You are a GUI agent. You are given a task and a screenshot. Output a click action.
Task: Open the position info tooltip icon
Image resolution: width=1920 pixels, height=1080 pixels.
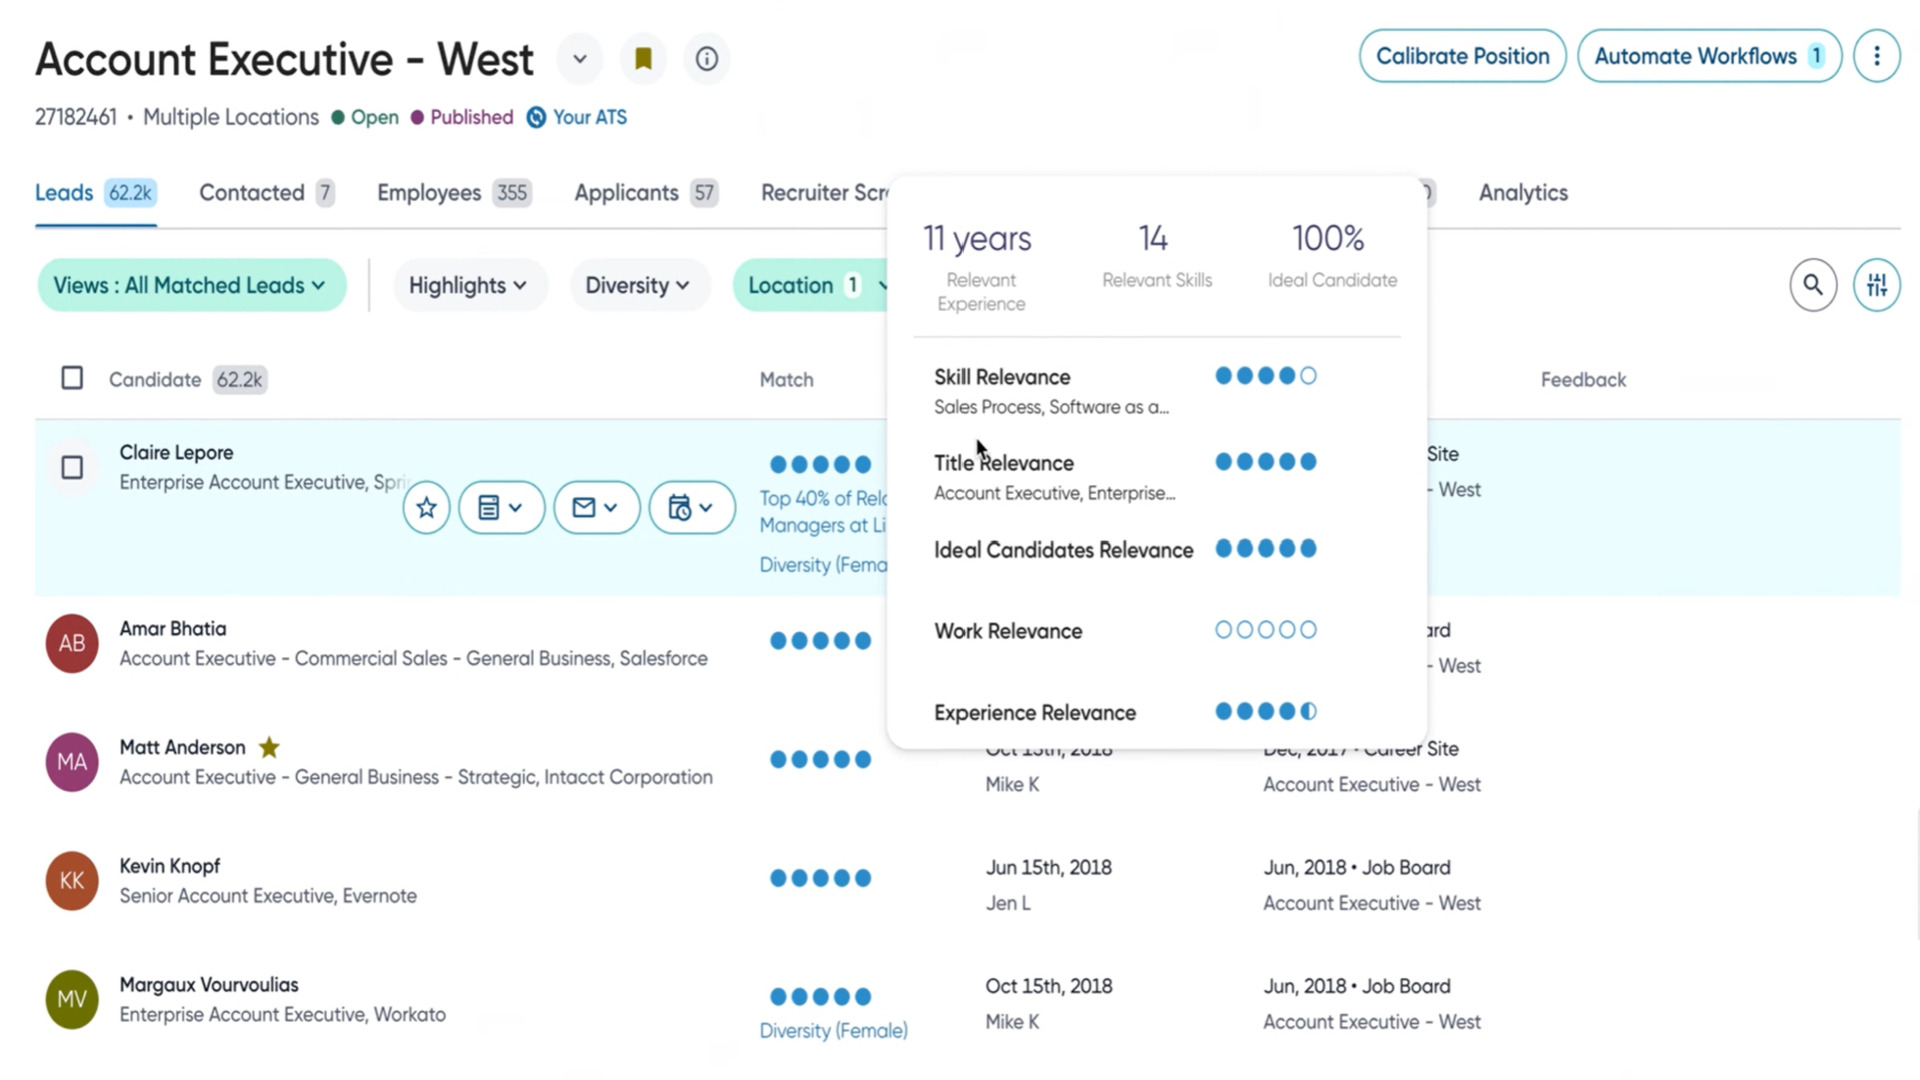coord(707,59)
